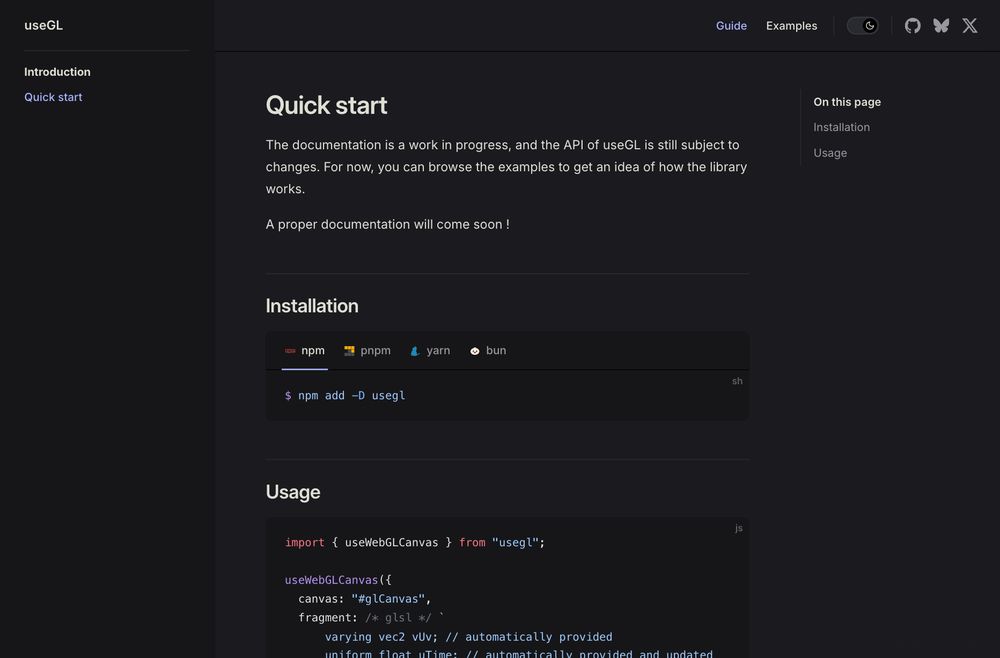Click the 'js' language label
The width and height of the screenshot is (1000, 658).
tap(739, 528)
